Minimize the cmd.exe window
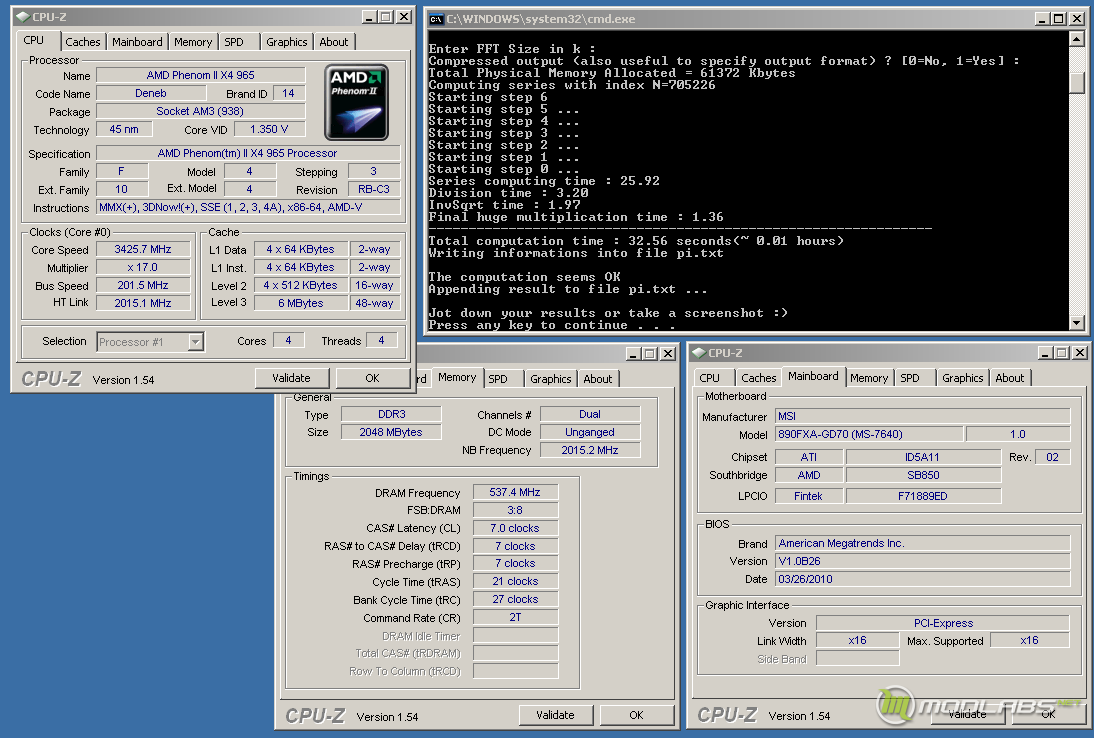This screenshot has width=1094, height=738. coord(1042,19)
